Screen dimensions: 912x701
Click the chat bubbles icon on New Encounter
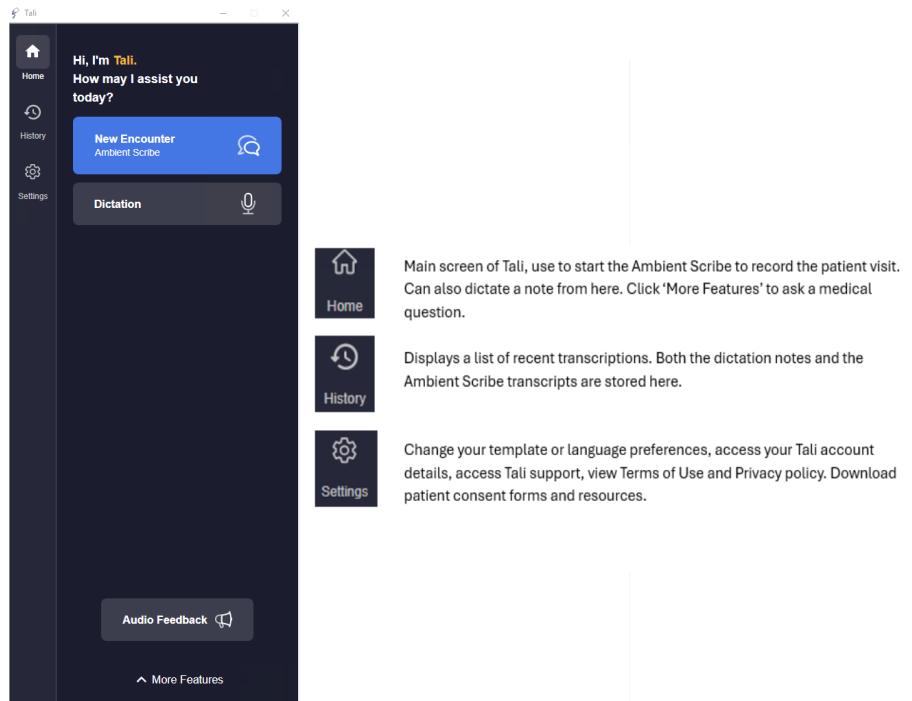(248, 145)
